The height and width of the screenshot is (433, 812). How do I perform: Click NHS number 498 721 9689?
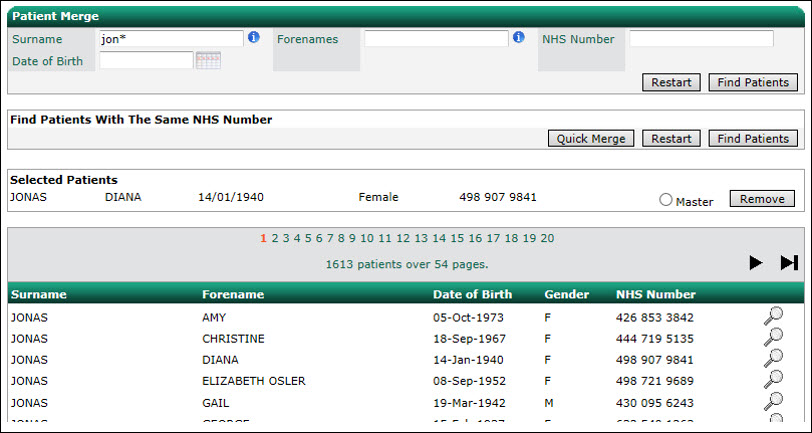[655, 381]
